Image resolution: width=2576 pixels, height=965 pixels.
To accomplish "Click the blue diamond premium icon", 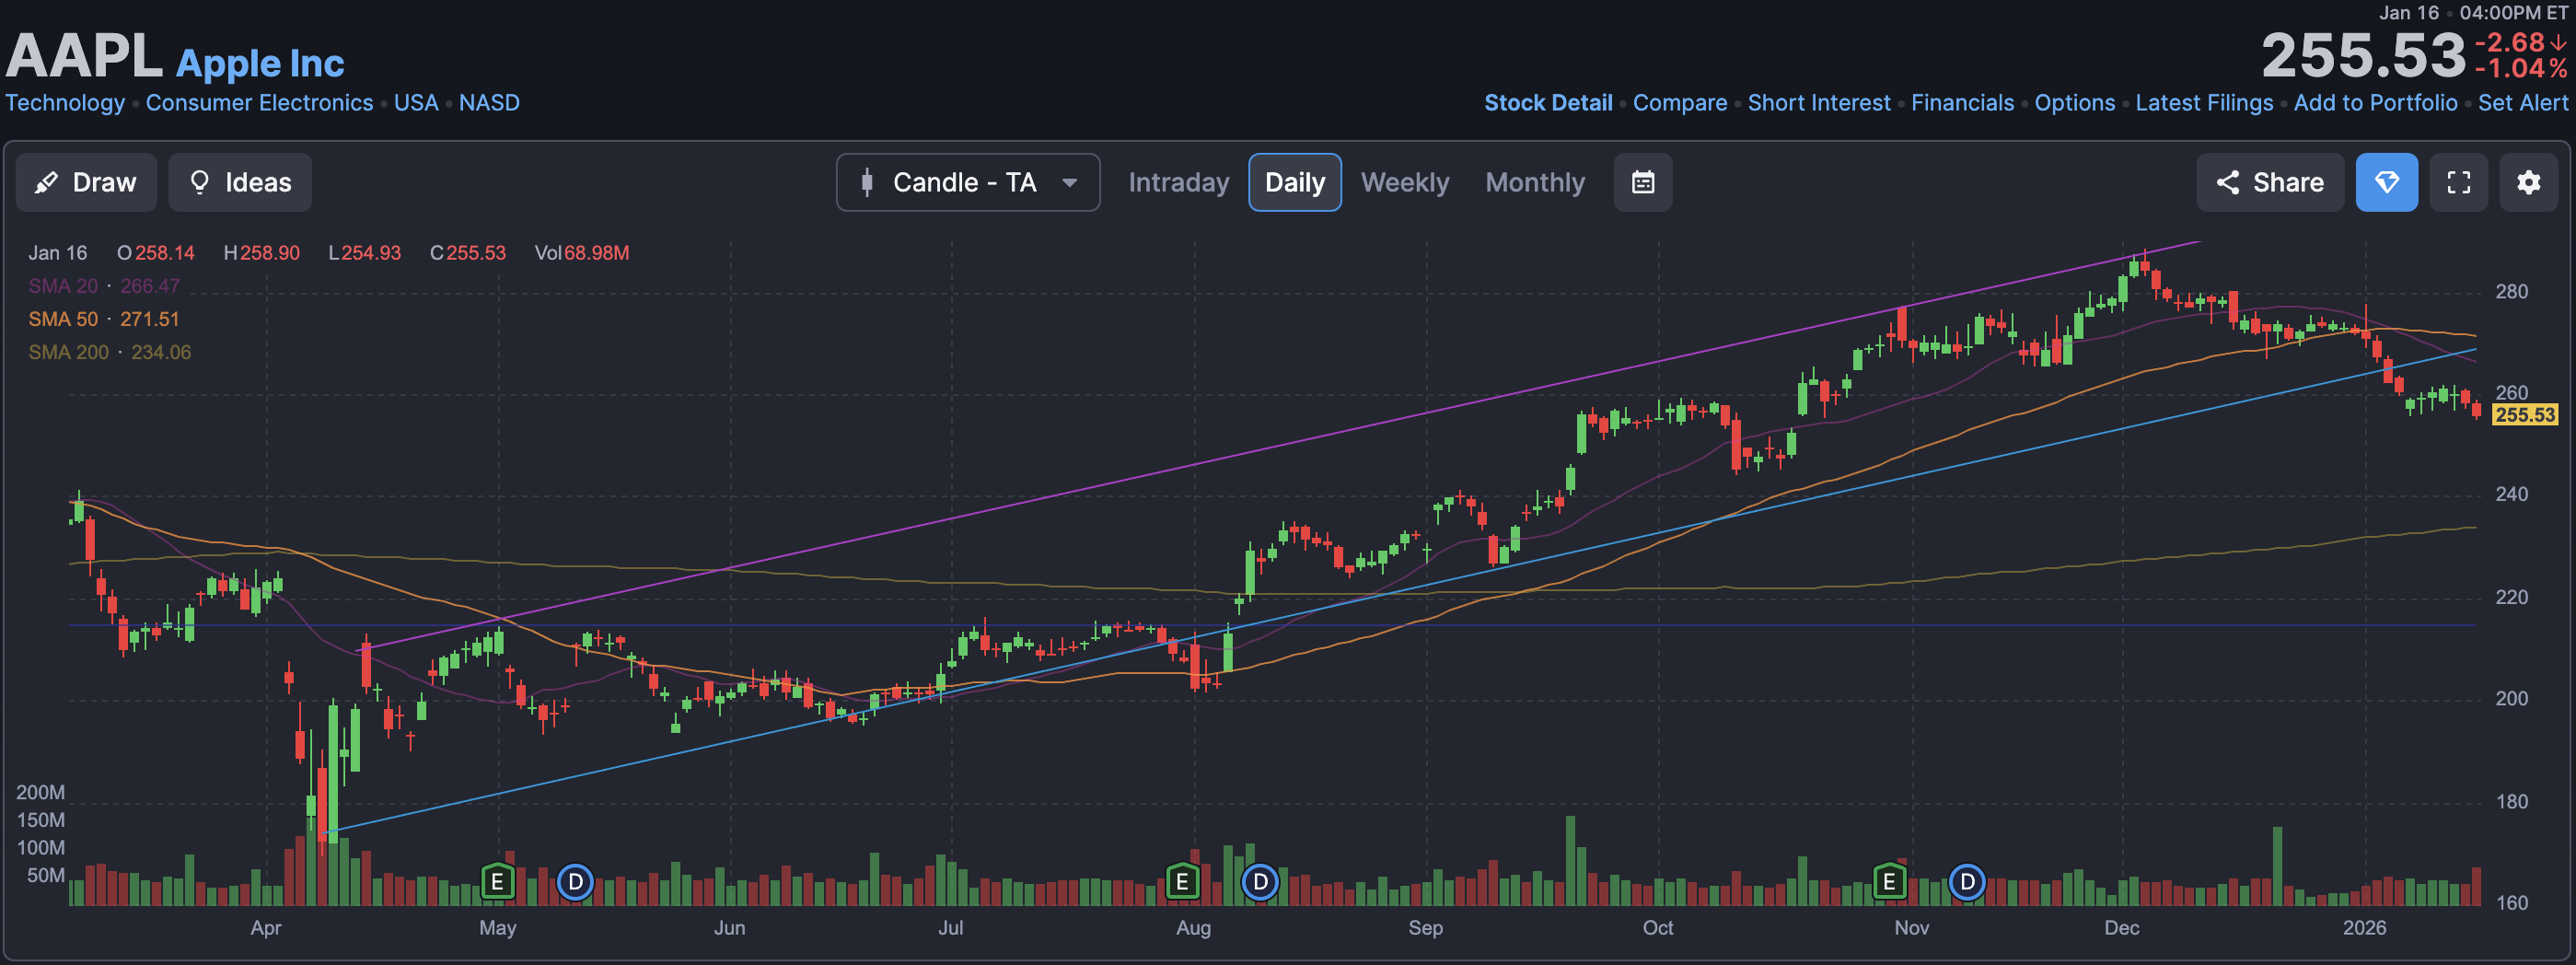I will coord(2386,182).
